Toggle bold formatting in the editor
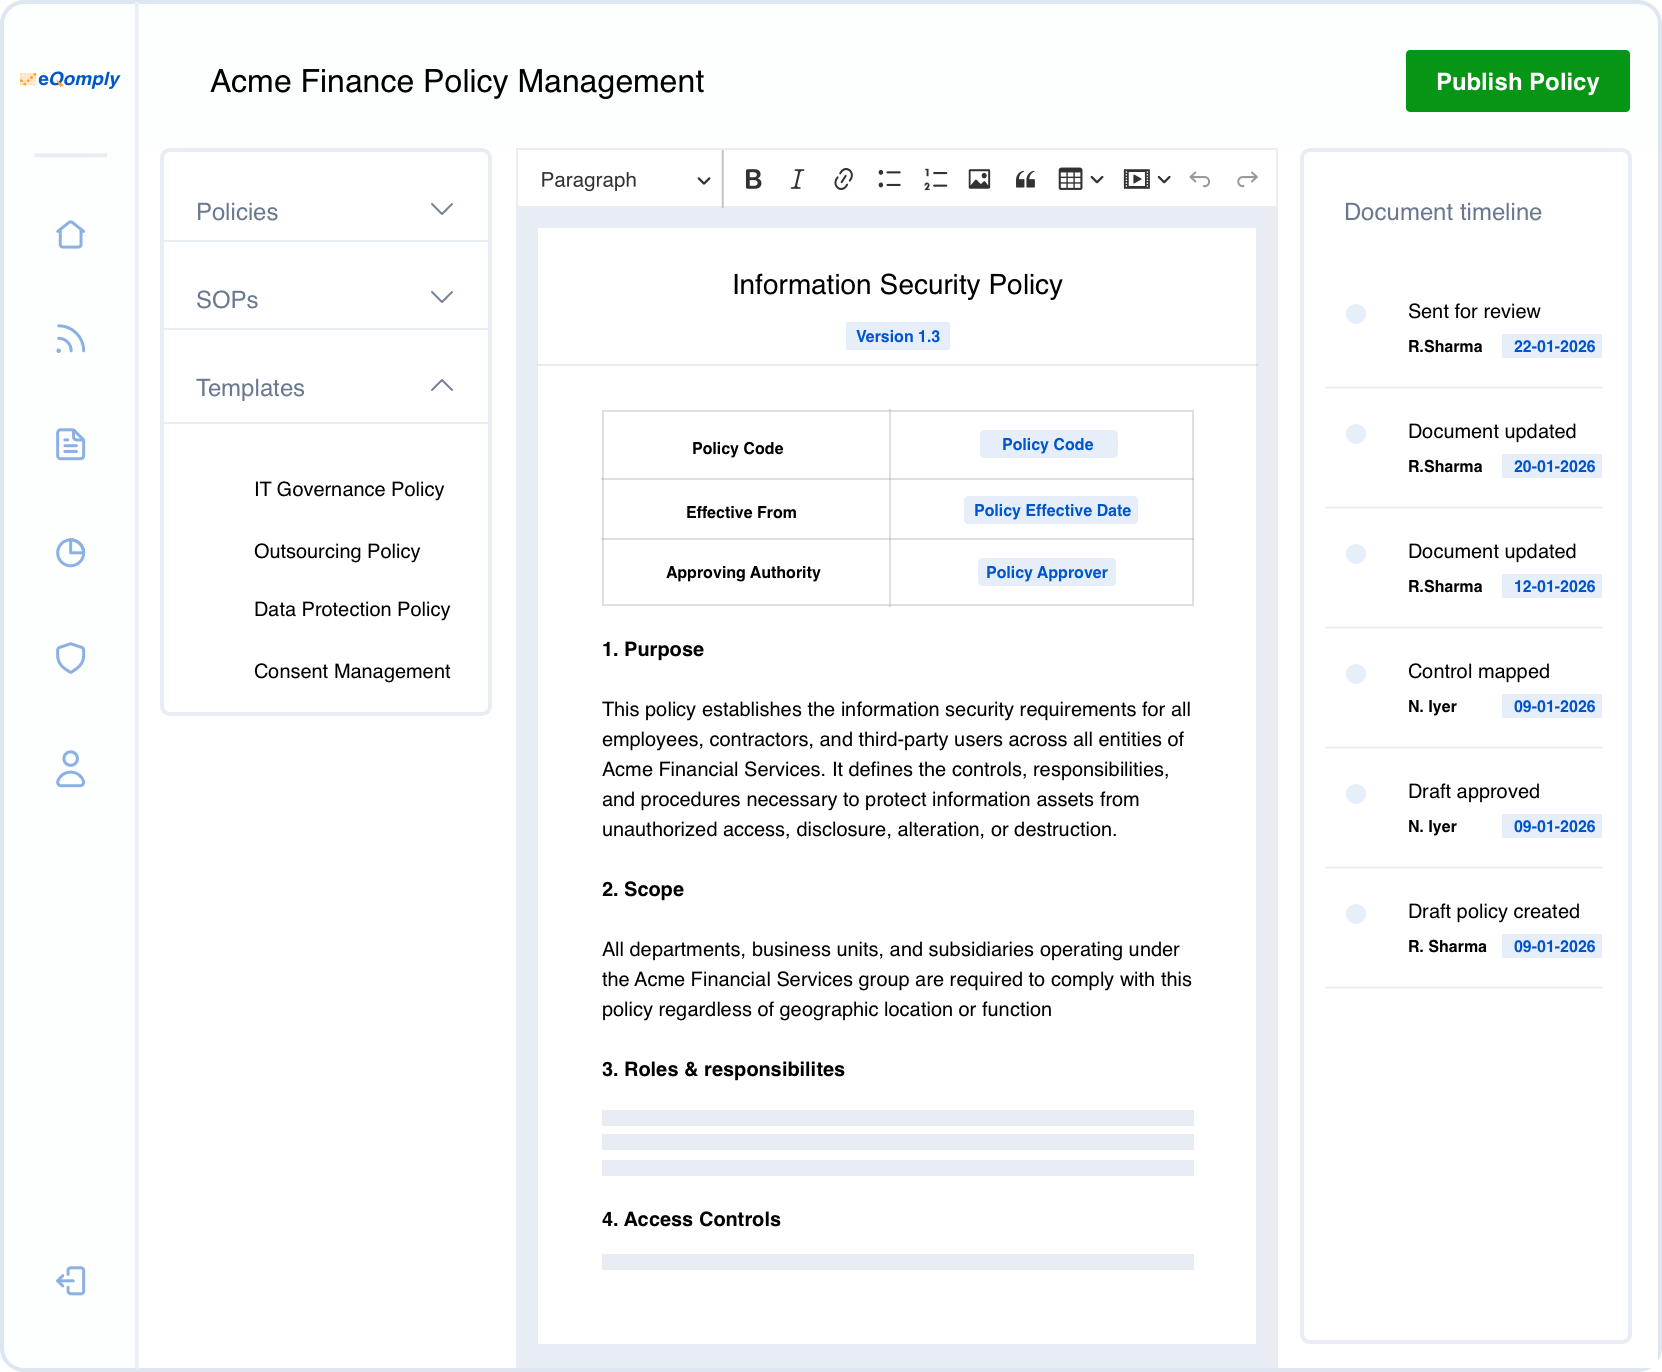The width and height of the screenshot is (1662, 1372). point(754,179)
